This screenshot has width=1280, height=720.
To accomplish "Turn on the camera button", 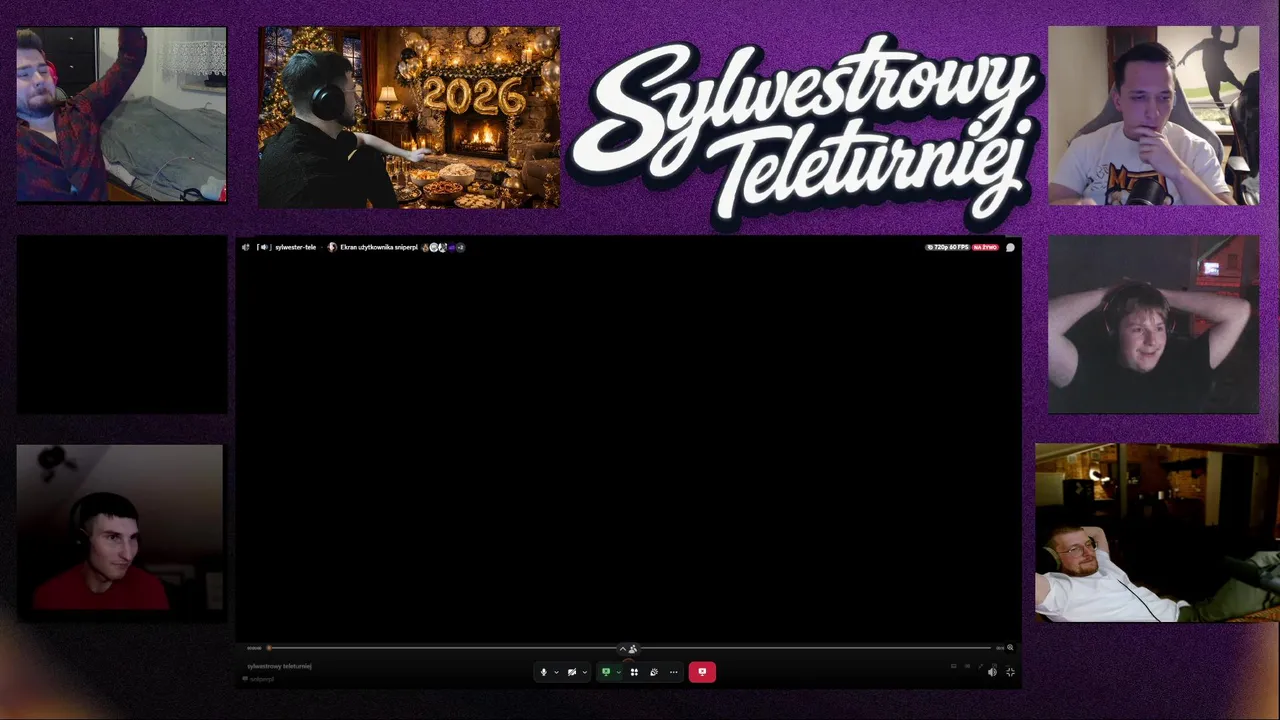I will coord(572,672).
